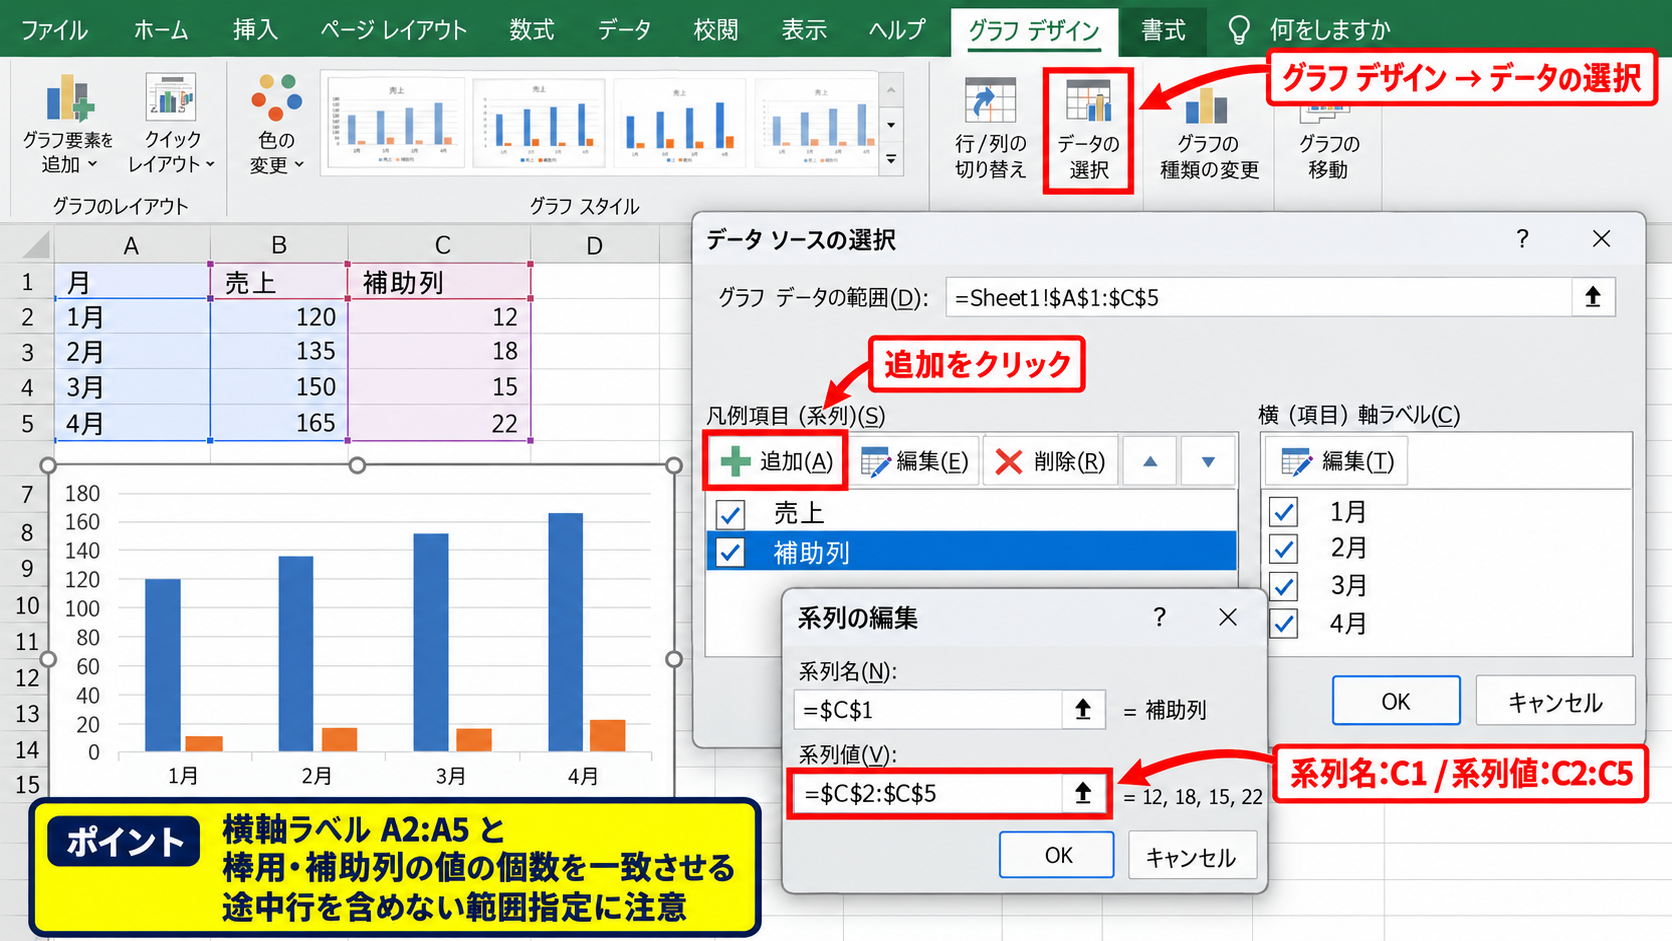Close the データ ソースの選択 dialog
The width and height of the screenshot is (1672, 941).
point(1601,239)
